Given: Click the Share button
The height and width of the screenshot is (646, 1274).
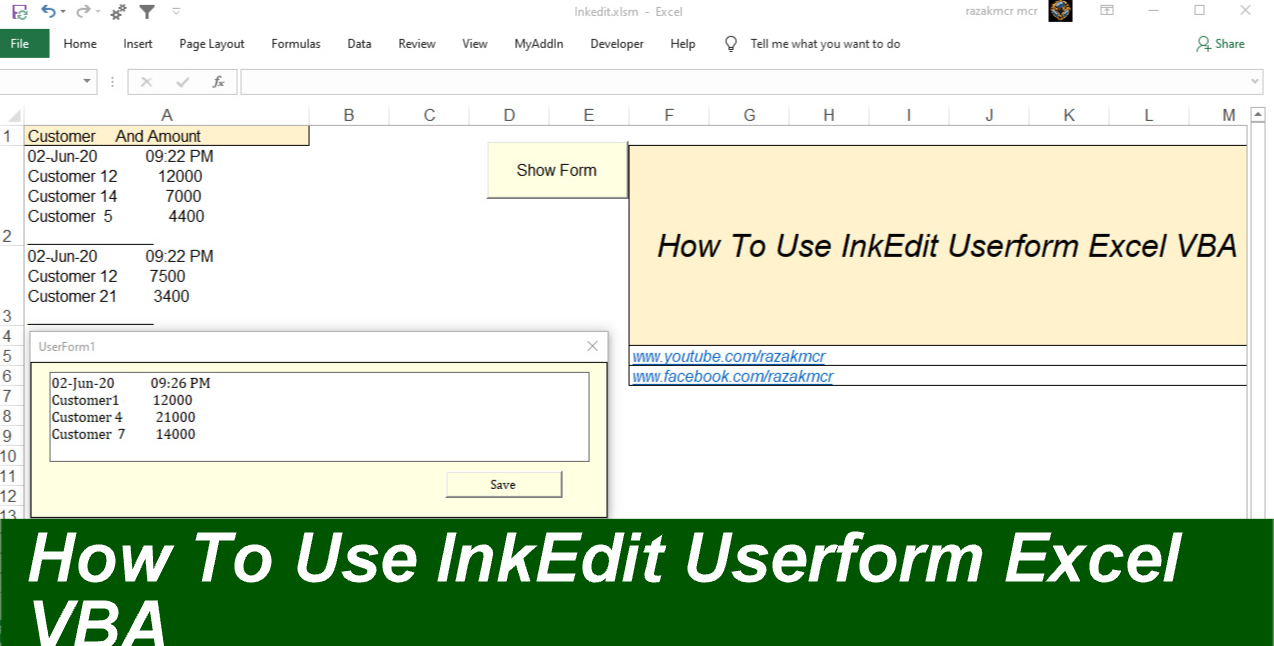Looking at the screenshot, I should 1220,44.
